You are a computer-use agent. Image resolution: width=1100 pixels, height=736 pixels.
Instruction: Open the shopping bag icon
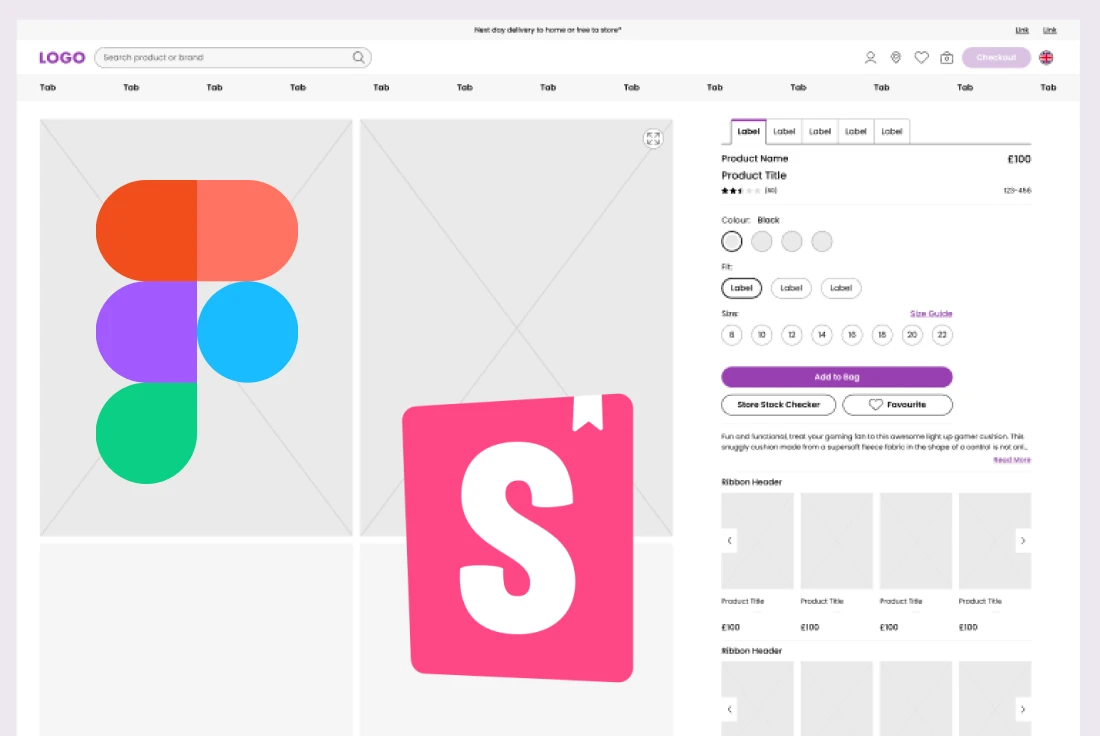(946, 58)
